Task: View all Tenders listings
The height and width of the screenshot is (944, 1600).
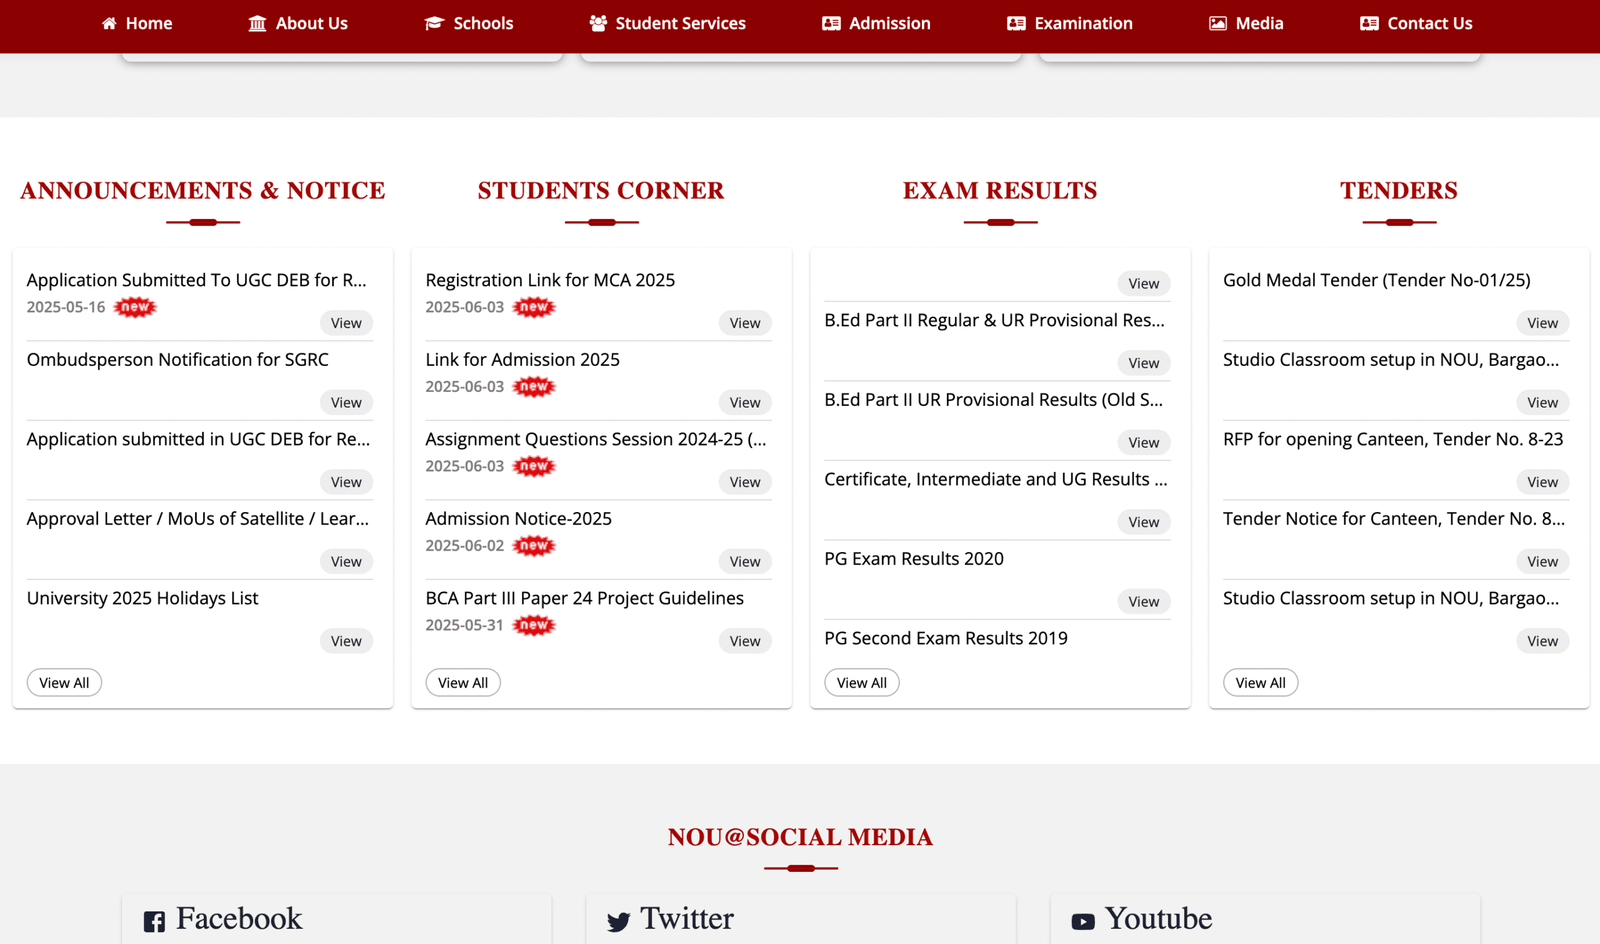Action: [x=1260, y=683]
